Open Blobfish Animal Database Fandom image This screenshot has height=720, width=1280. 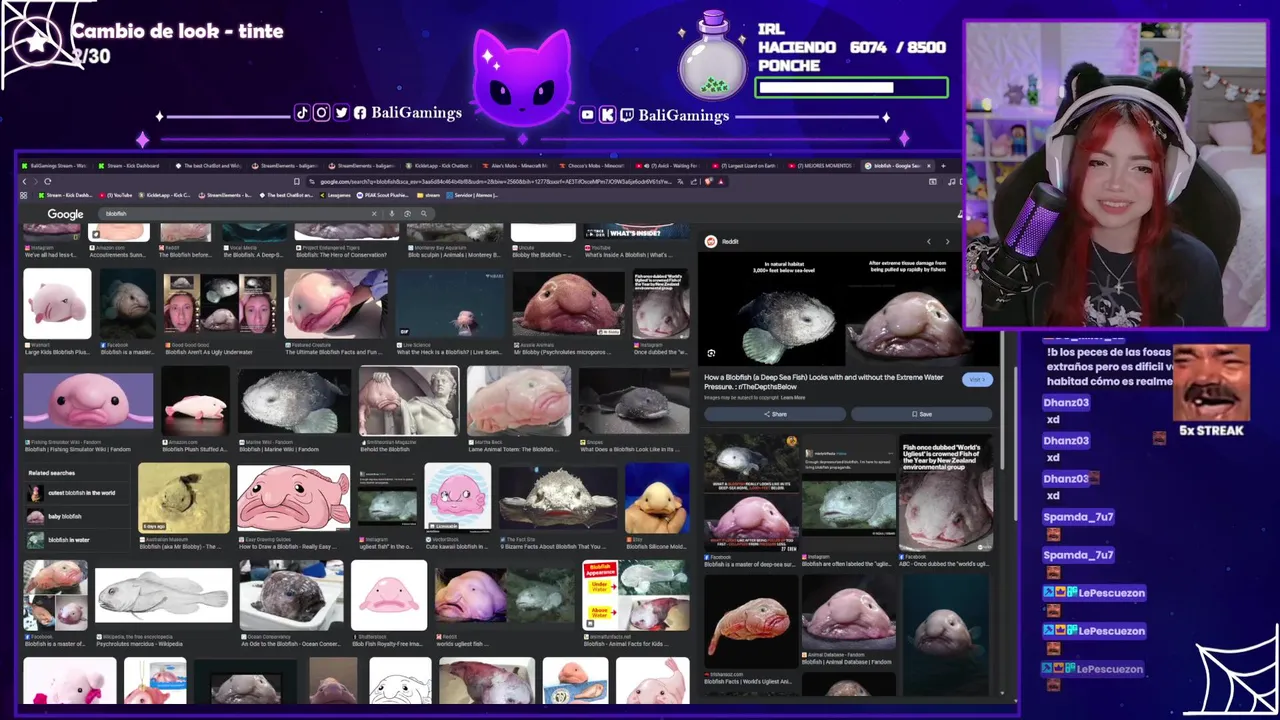coord(849,612)
